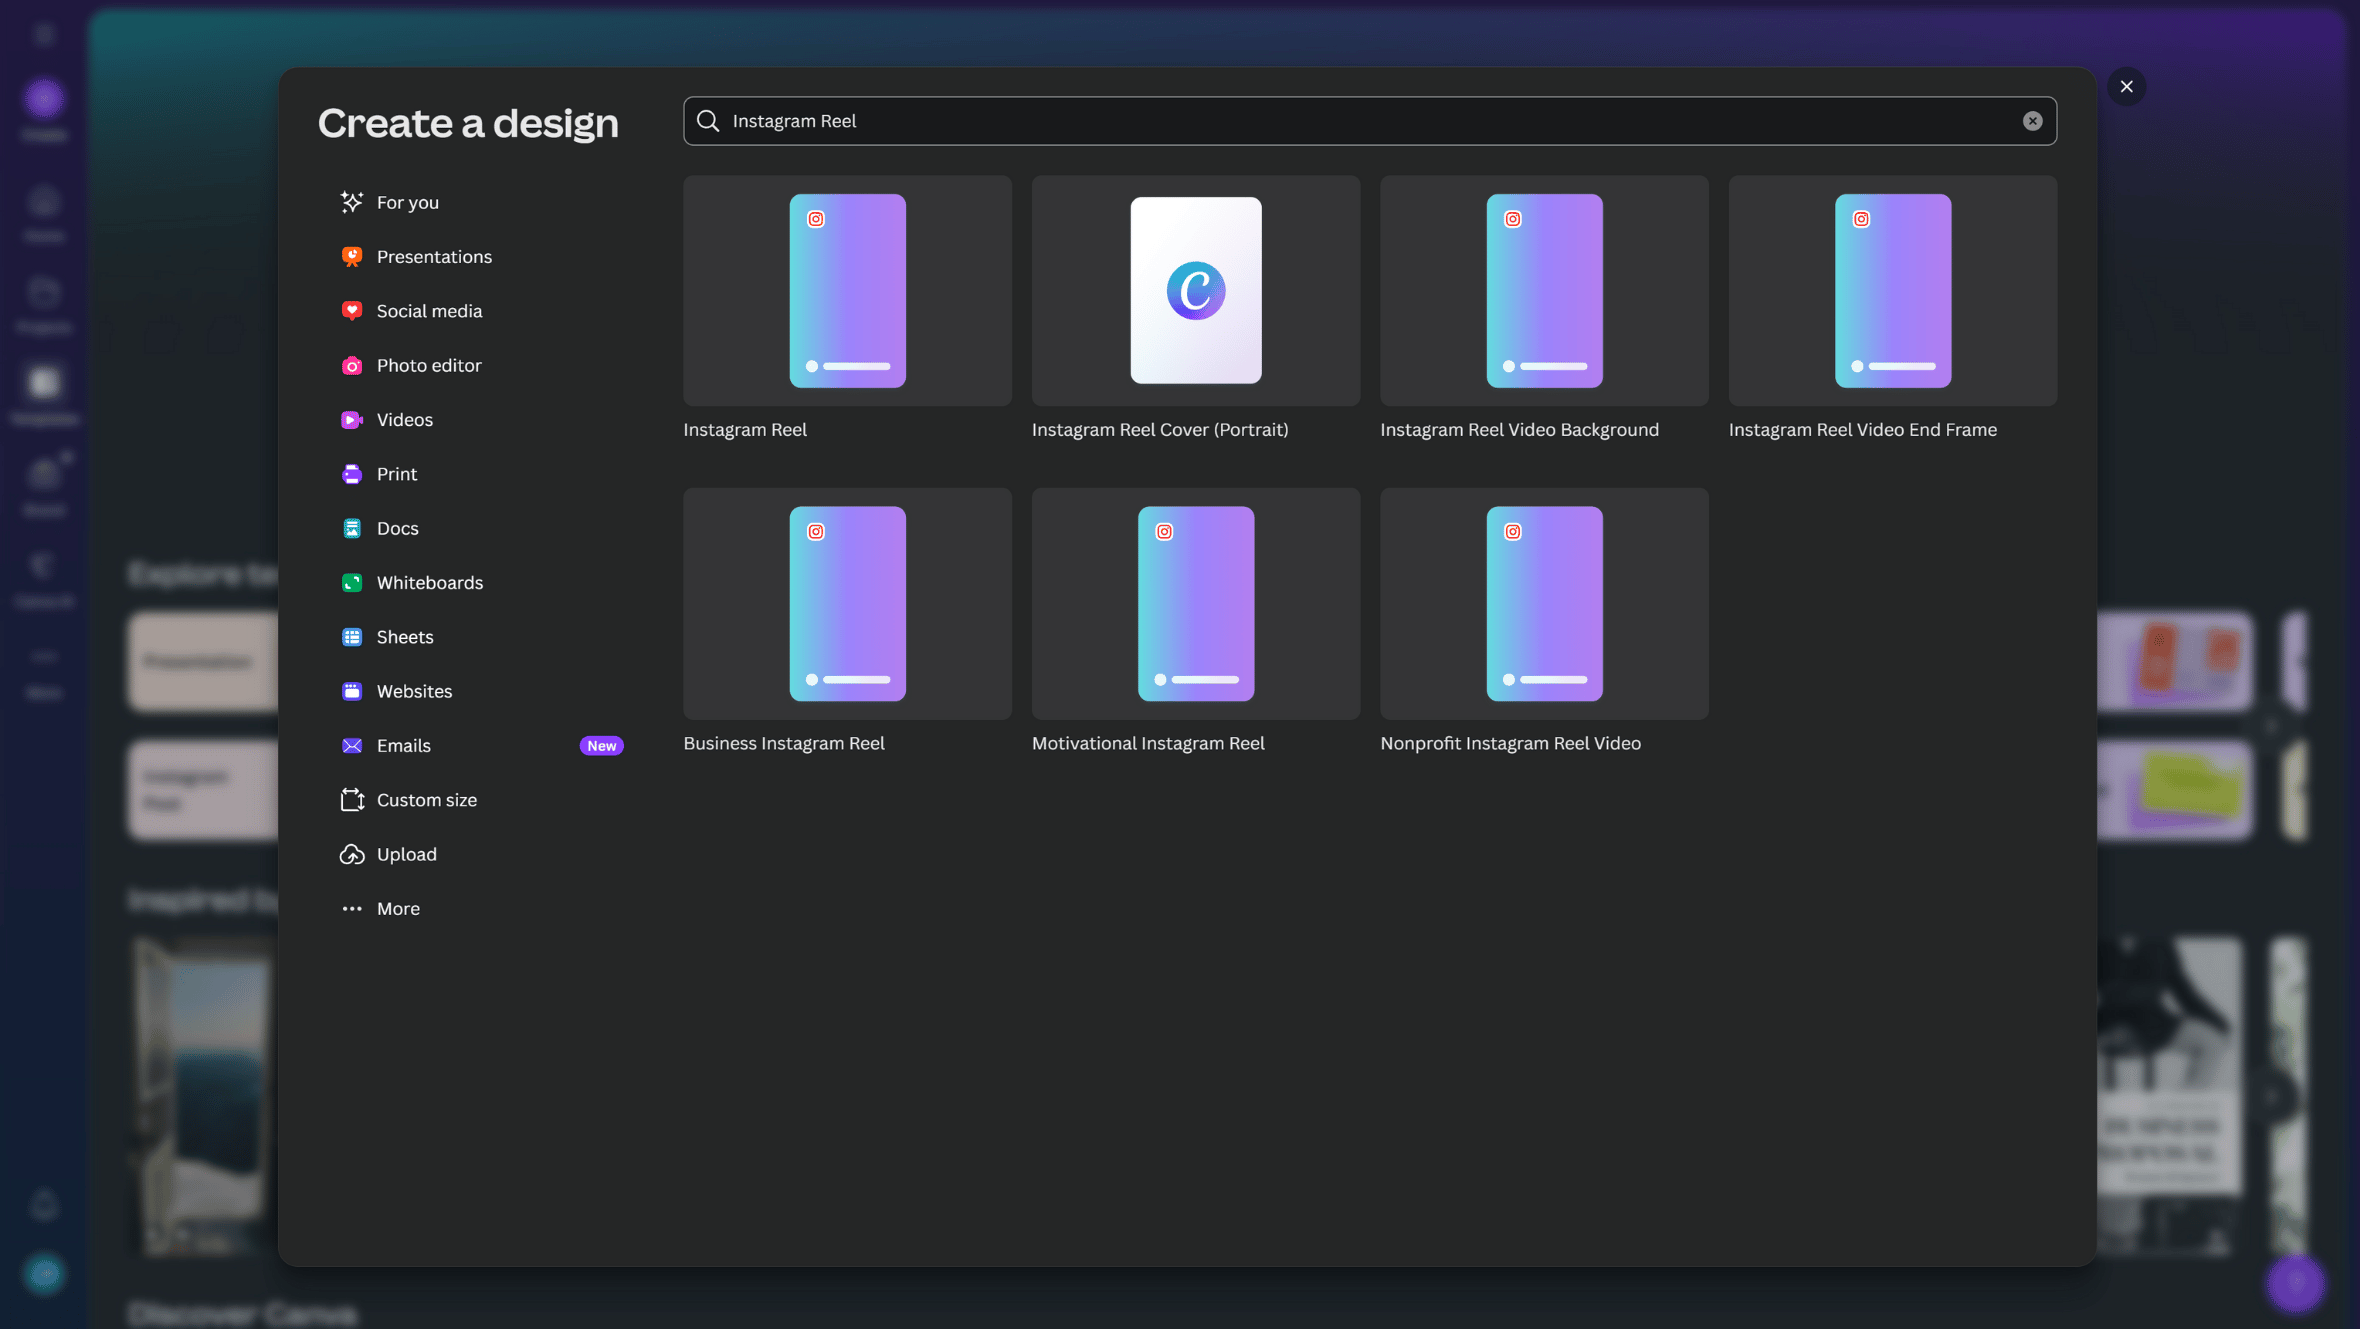Image resolution: width=2360 pixels, height=1329 pixels.
Task: Expand the More options entry
Action: [397, 909]
